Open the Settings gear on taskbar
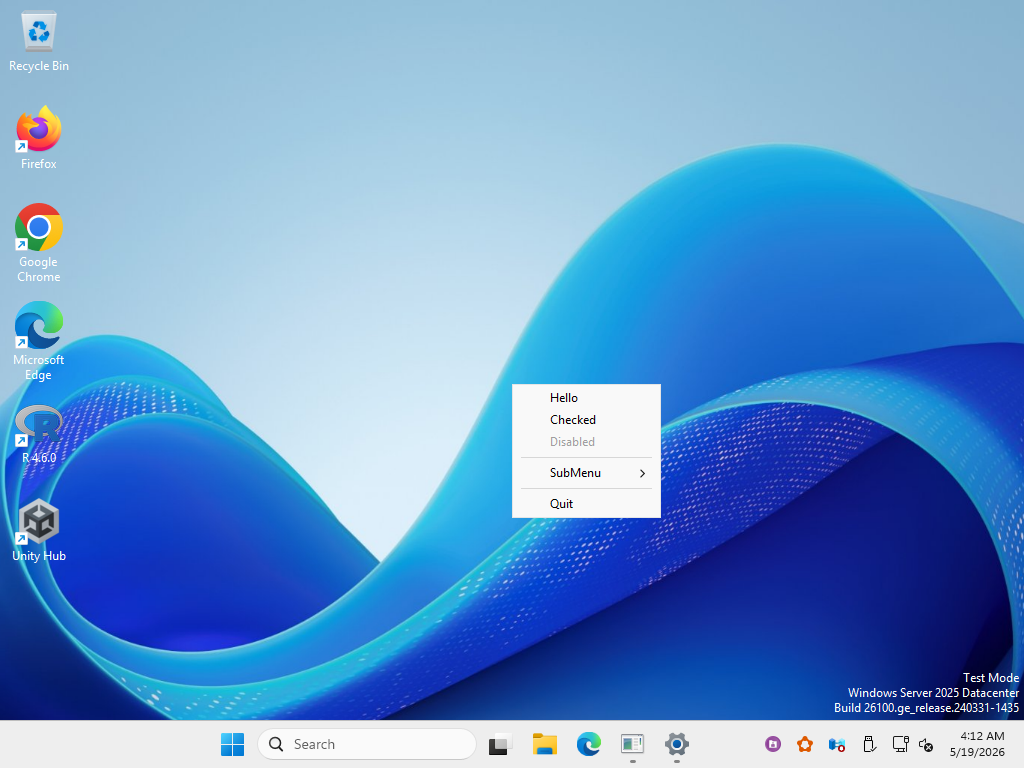This screenshot has height=768, width=1024. click(677, 744)
